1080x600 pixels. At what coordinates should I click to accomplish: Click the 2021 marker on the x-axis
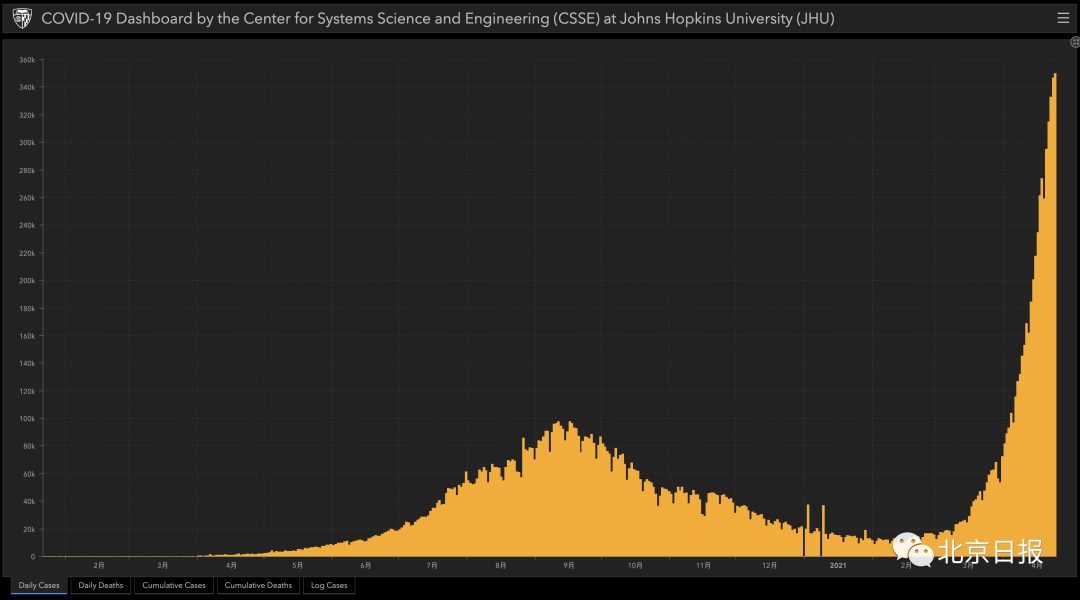(838, 565)
